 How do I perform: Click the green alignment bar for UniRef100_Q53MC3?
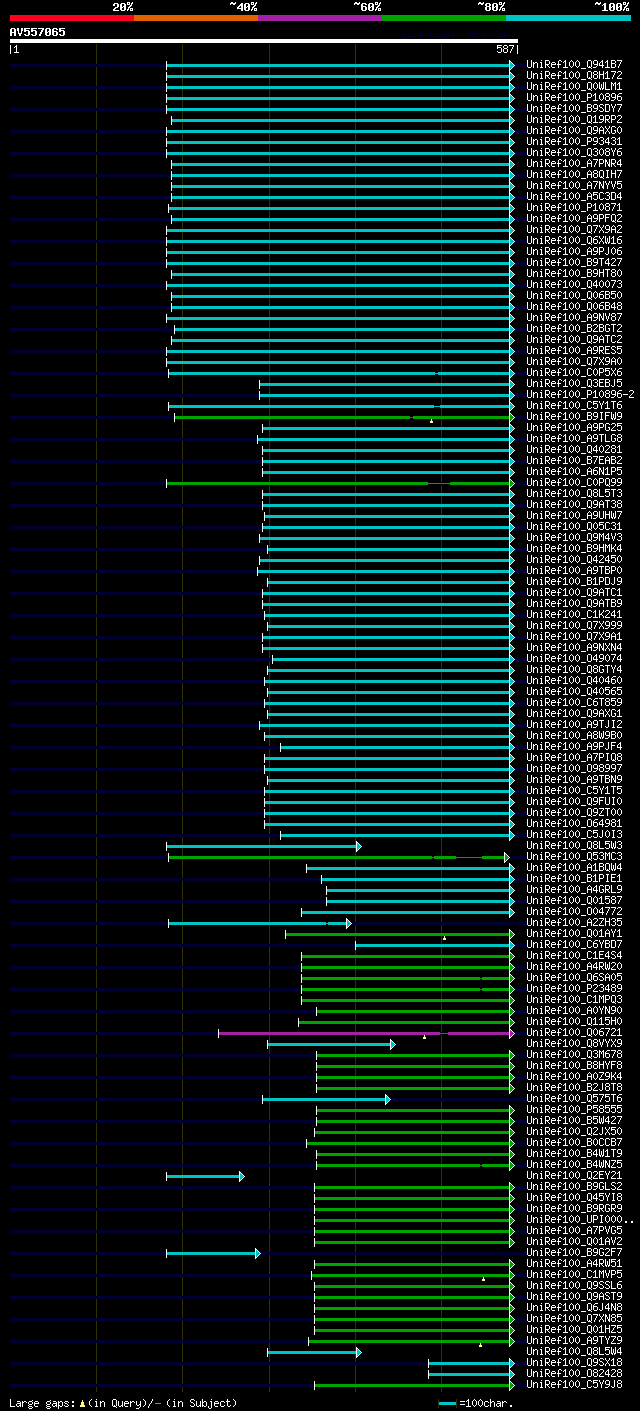[338, 857]
